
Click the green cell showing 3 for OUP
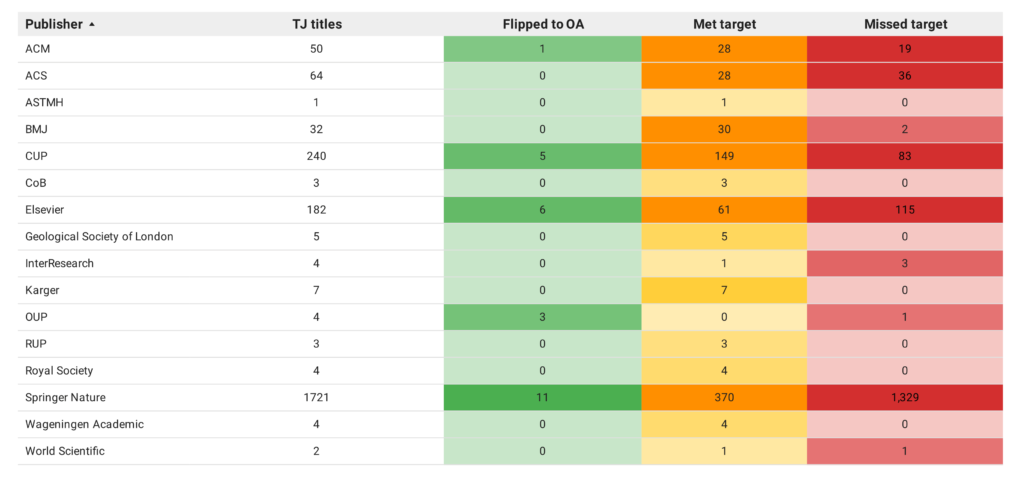pos(543,317)
